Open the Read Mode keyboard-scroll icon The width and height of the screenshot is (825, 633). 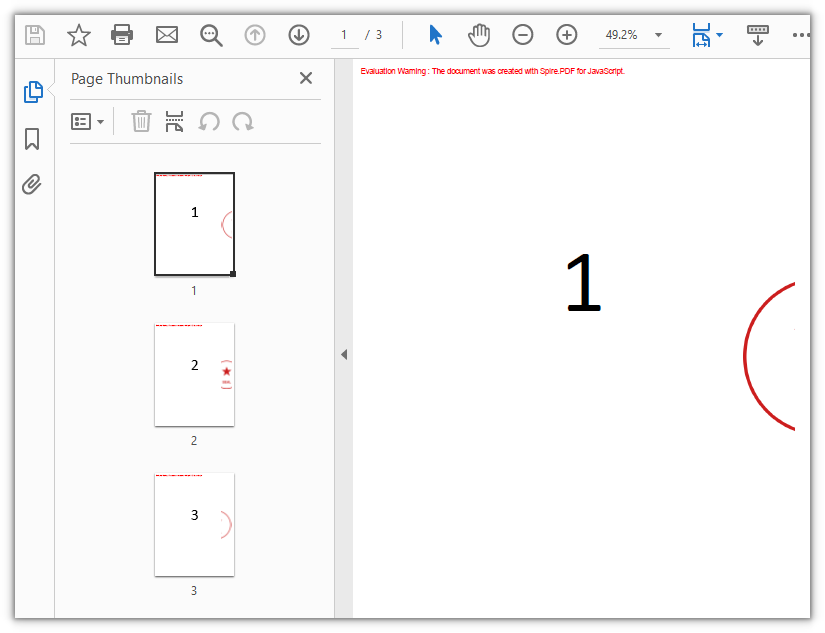click(x=758, y=35)
